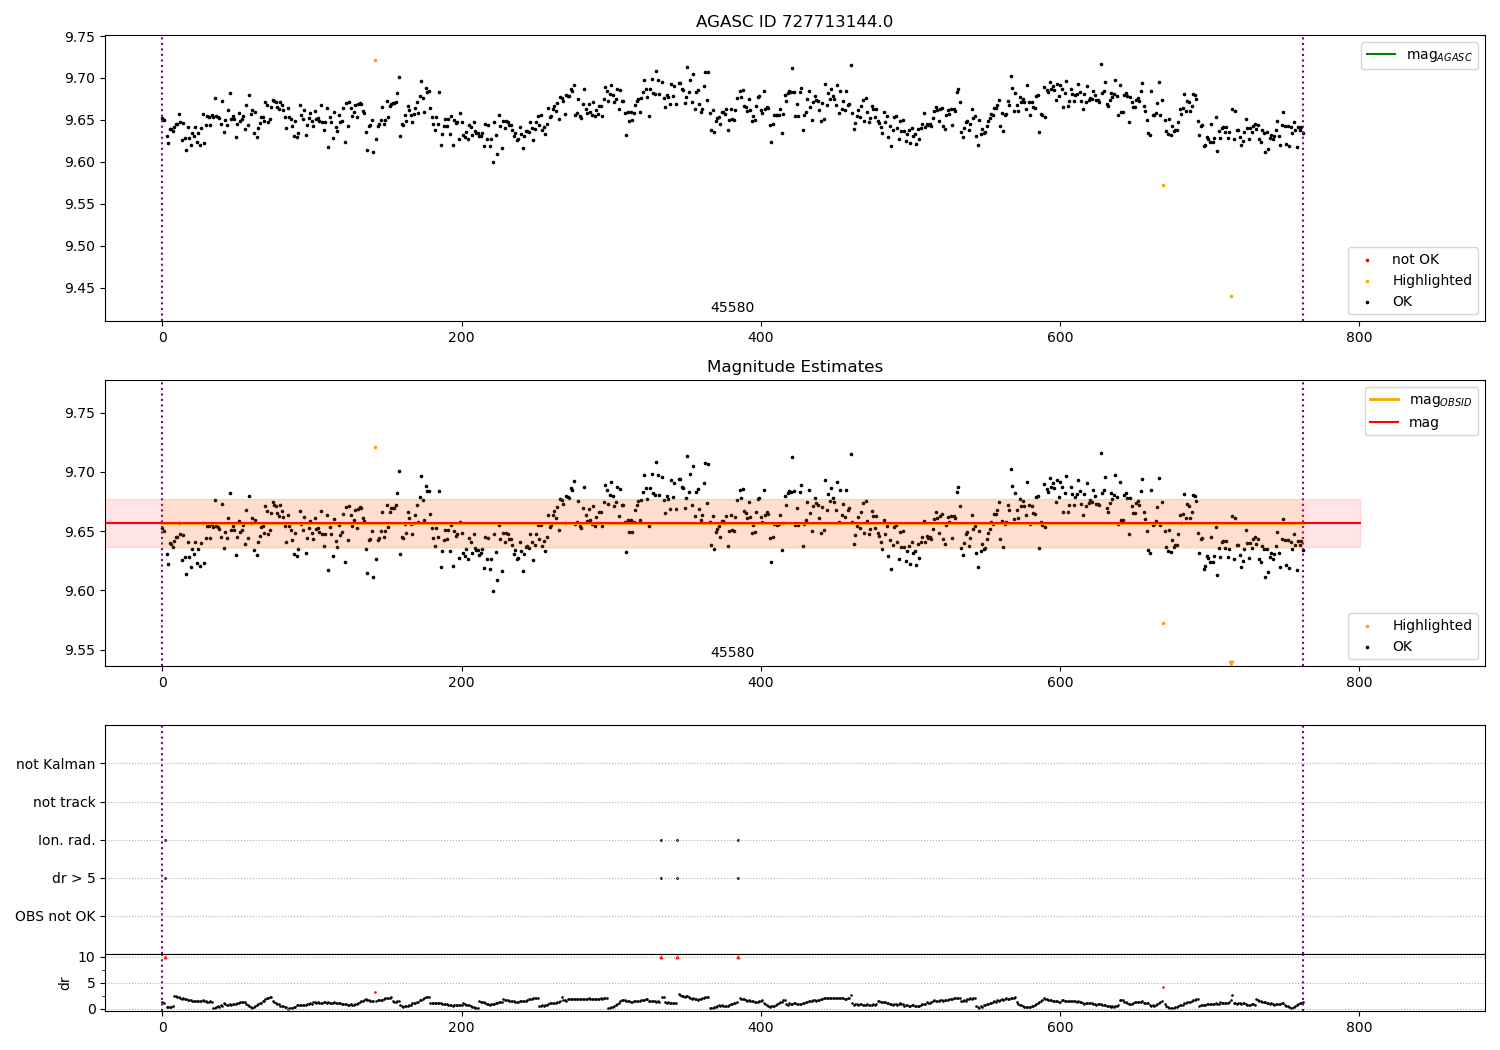
Task: Click the "45580" label in Magnitude Estimates plot
Action: pos(732,653)
